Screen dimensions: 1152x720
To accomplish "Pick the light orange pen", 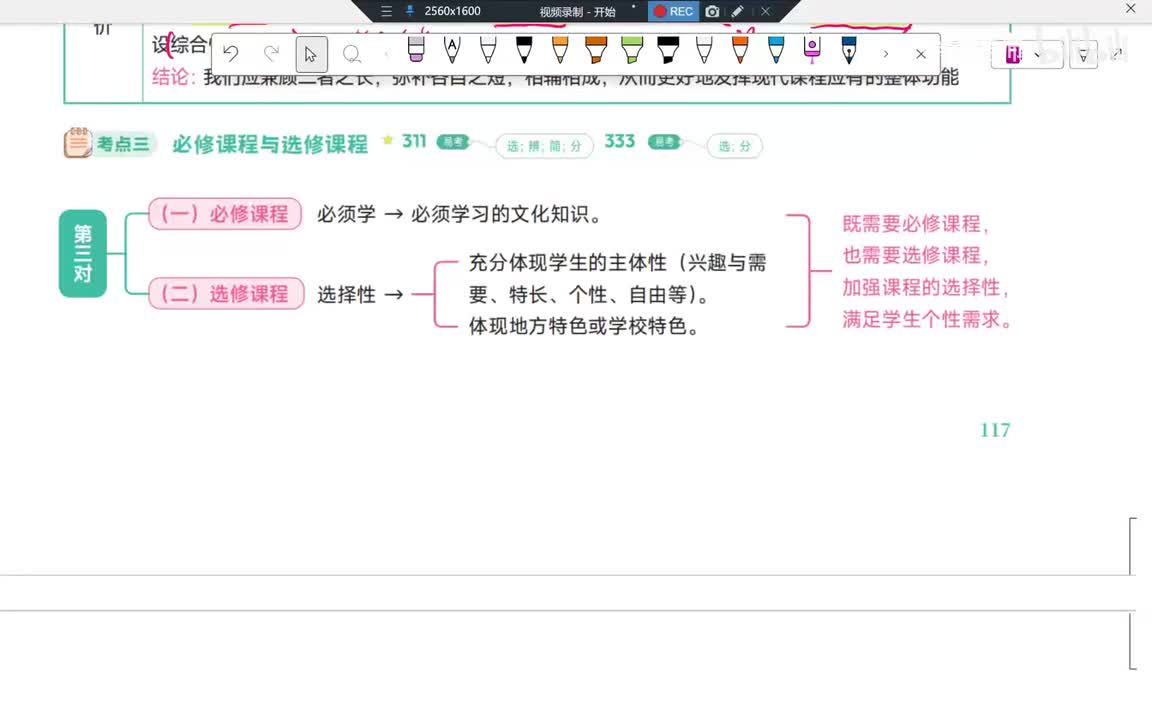I will coord(560,49).
